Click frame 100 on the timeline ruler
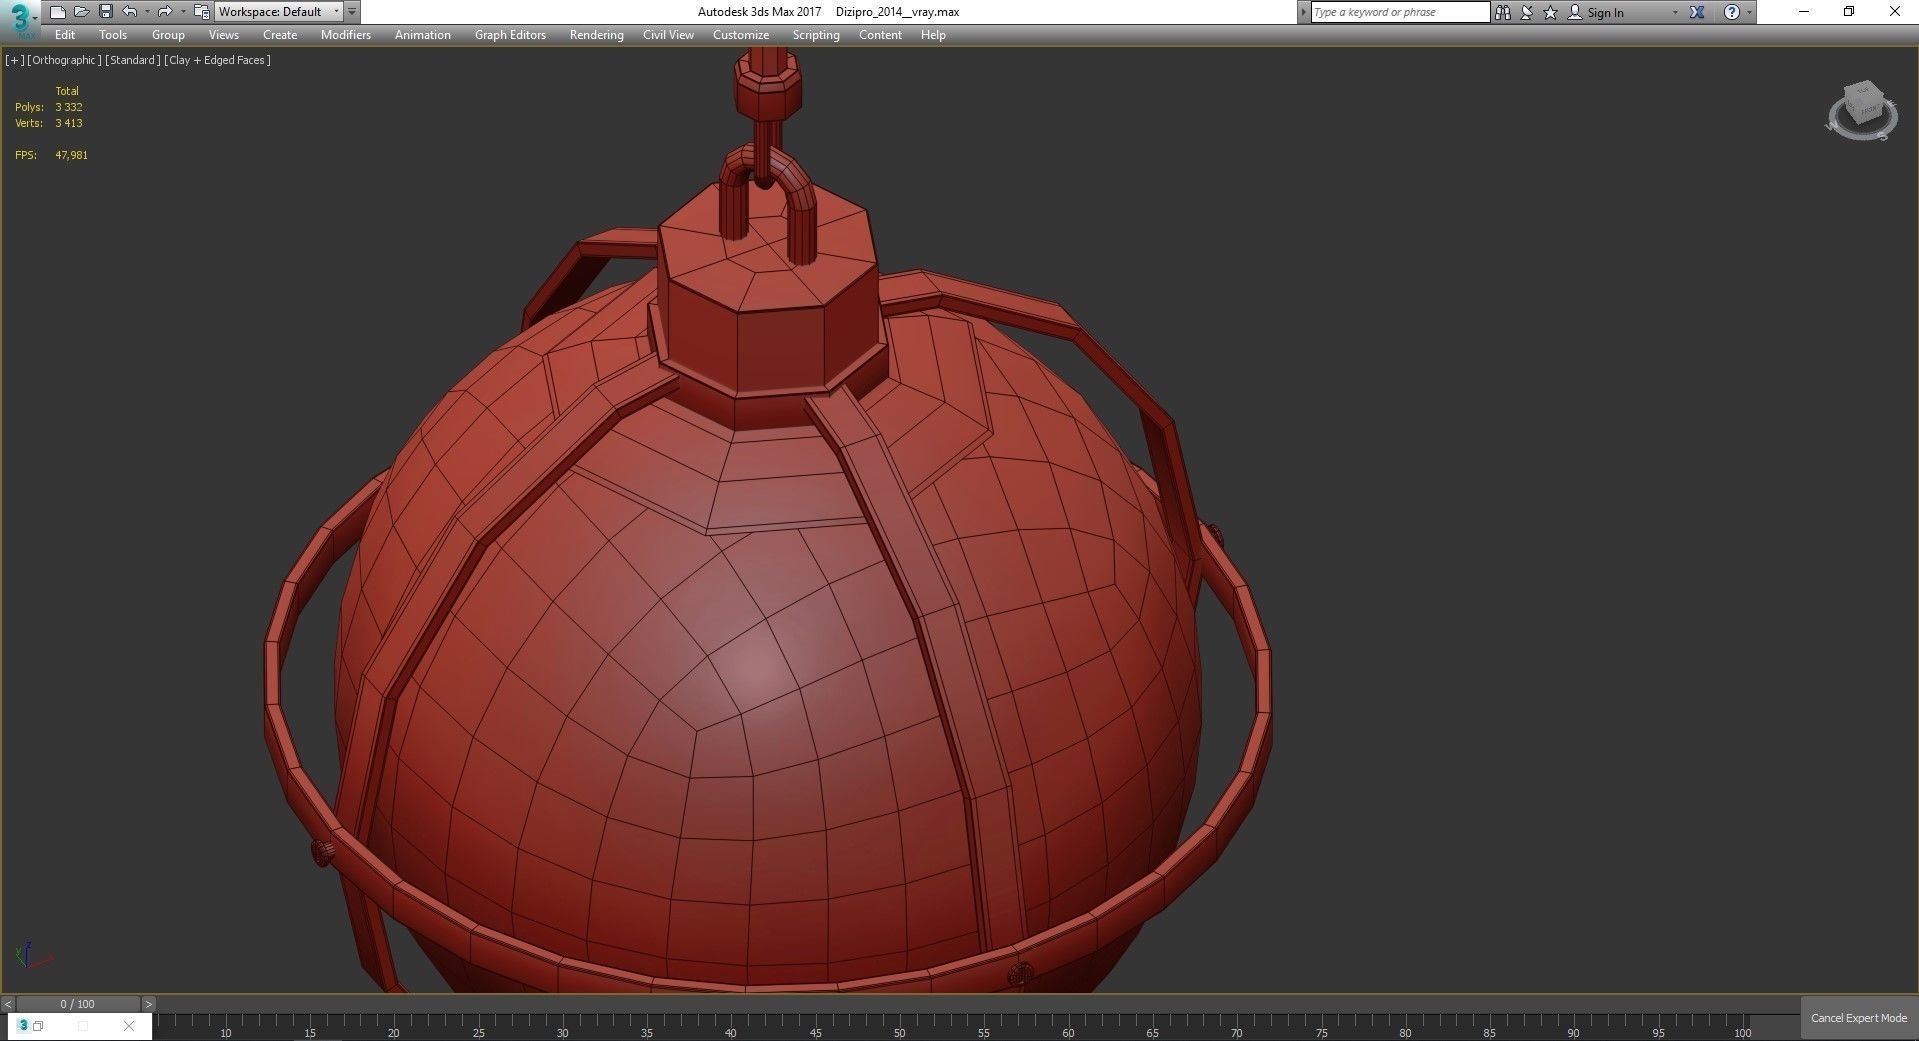Viewport: 1919px width, 1041px height. tap(1743, 1033)
